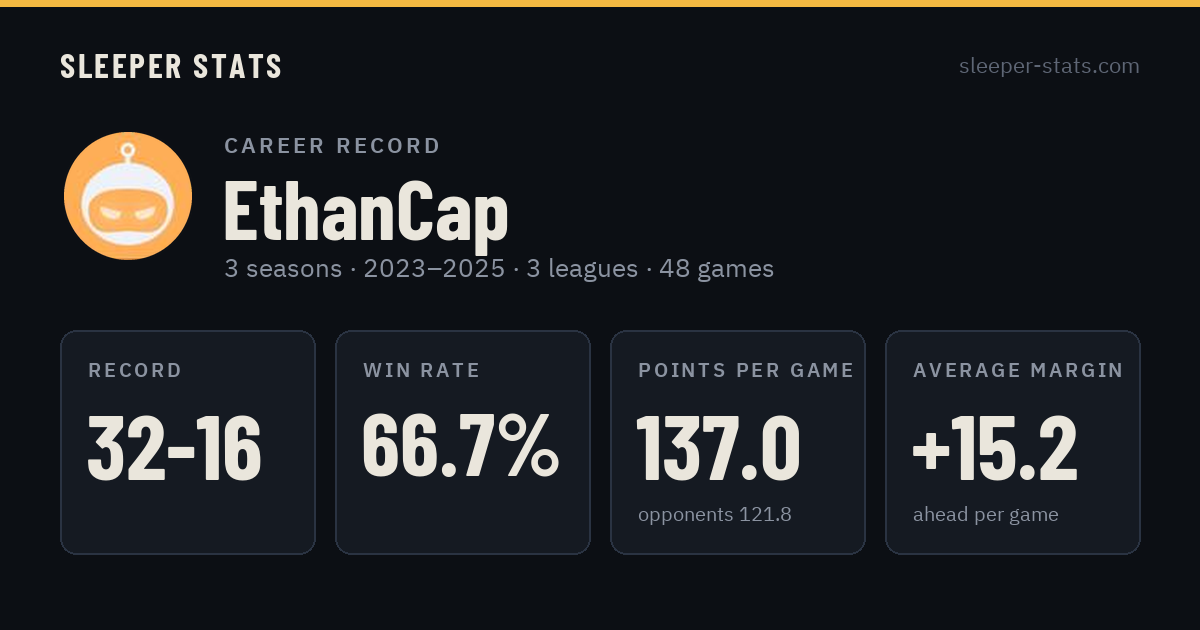The width and height of the screenshot is (1200, 630).
Task: Select the EthanCap username heading
Action: [x=366, y=211]
